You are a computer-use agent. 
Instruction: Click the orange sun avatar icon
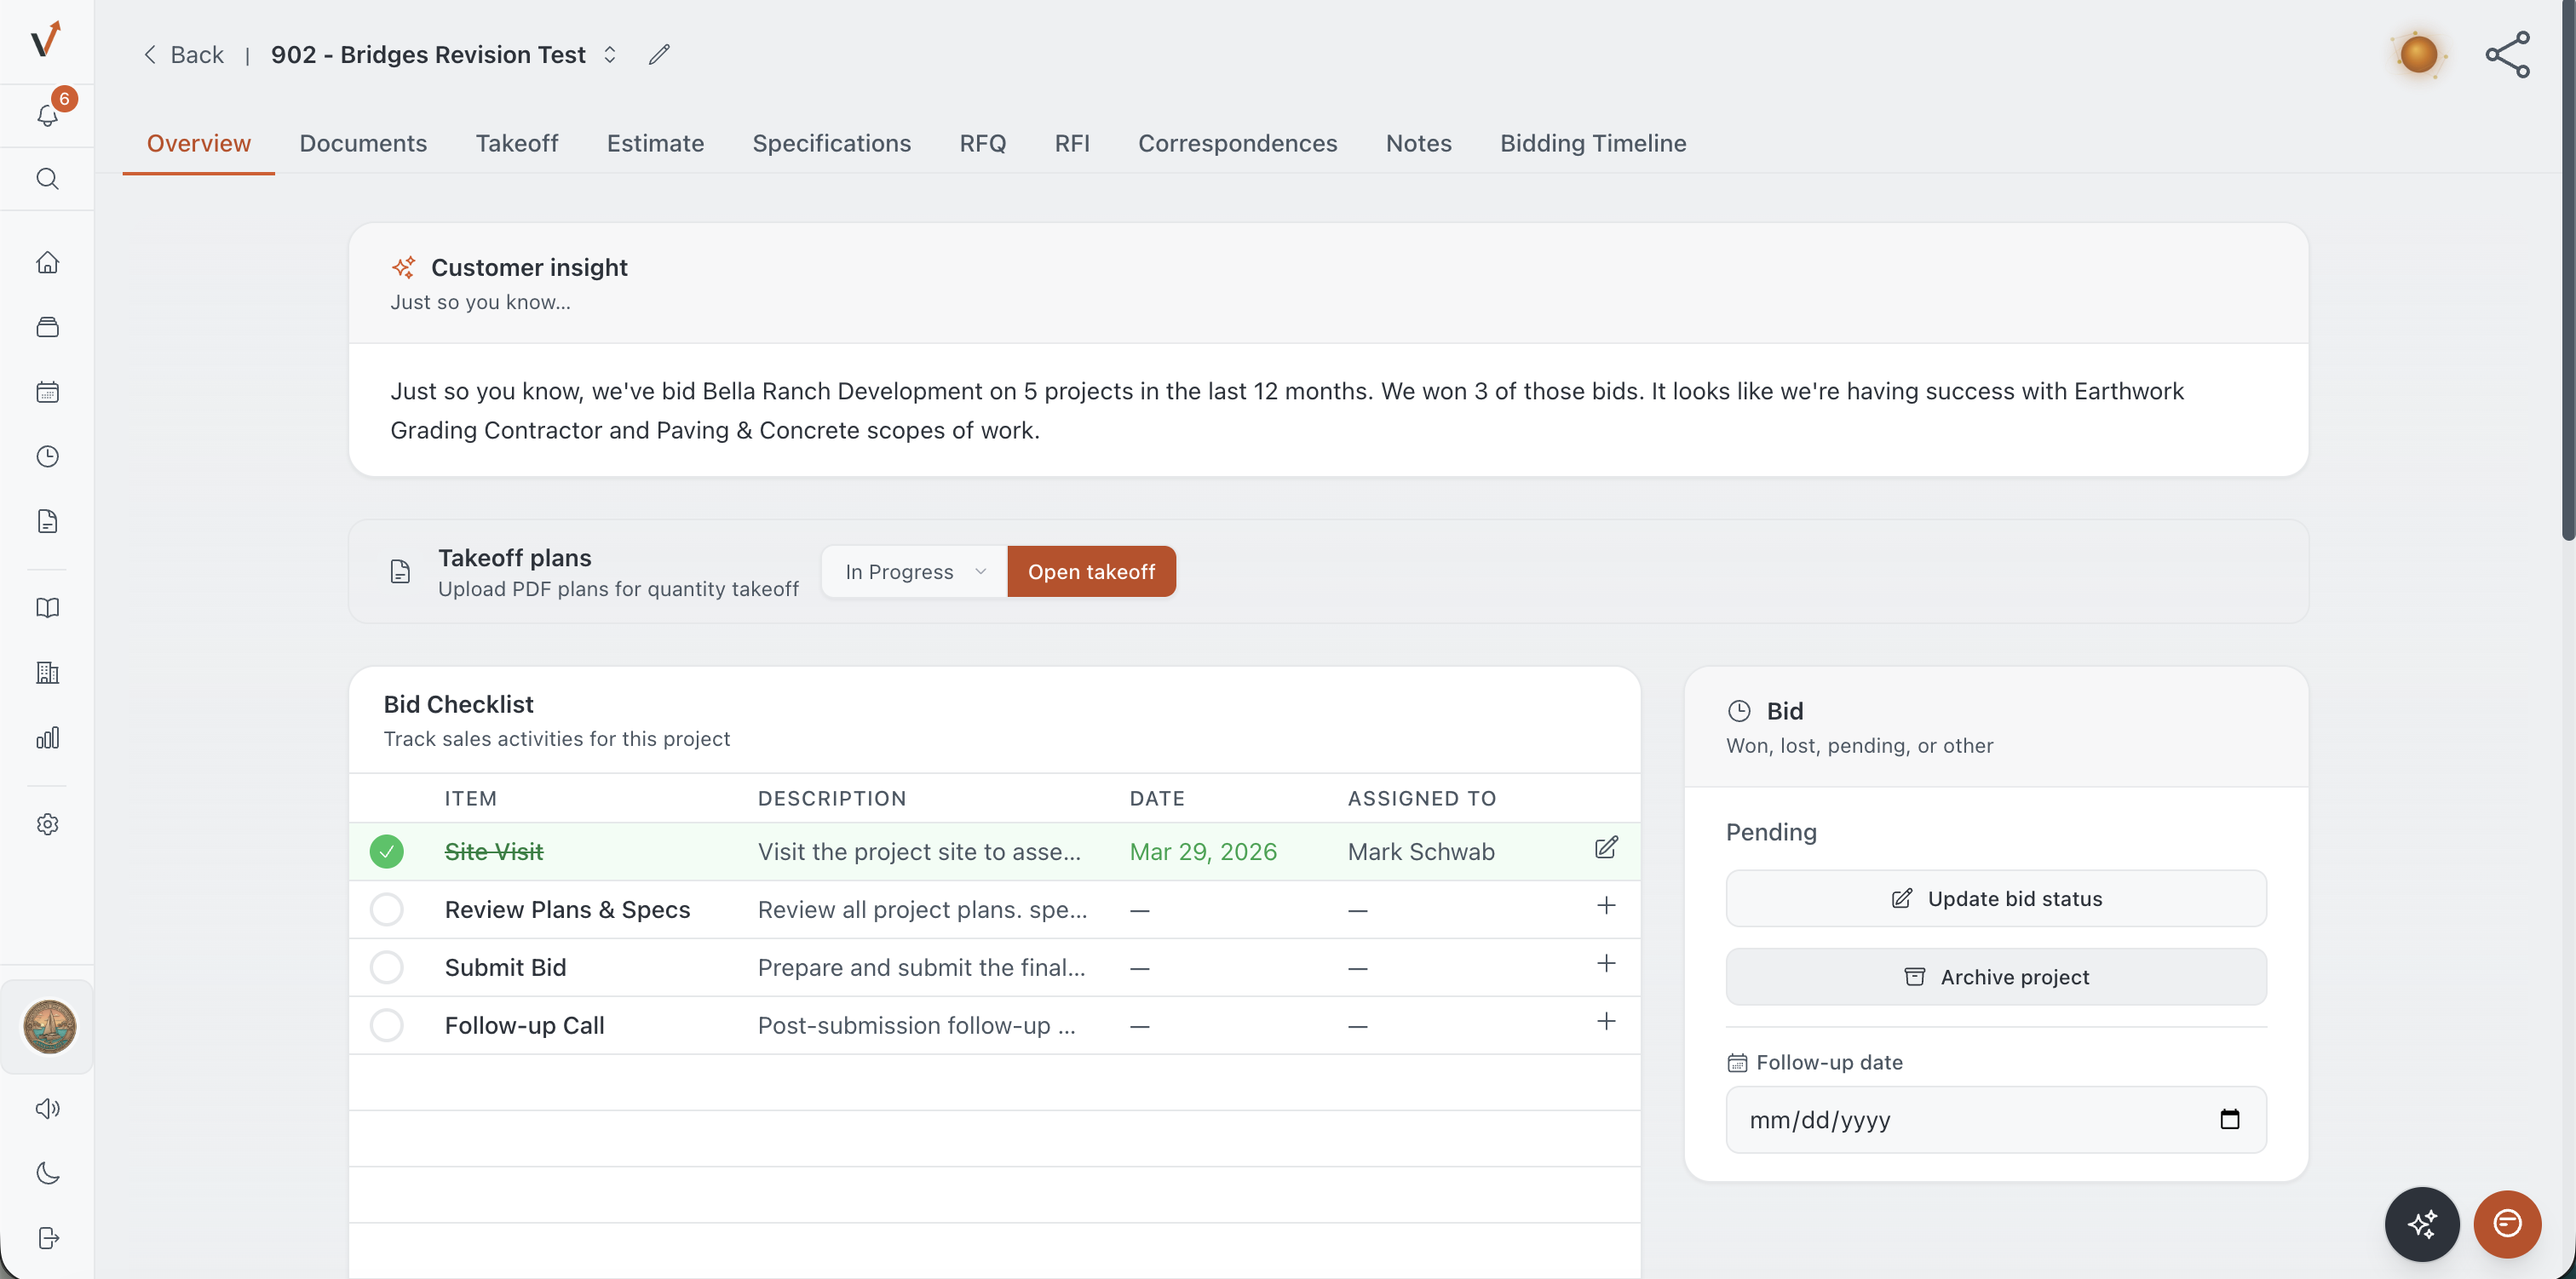2418,54
